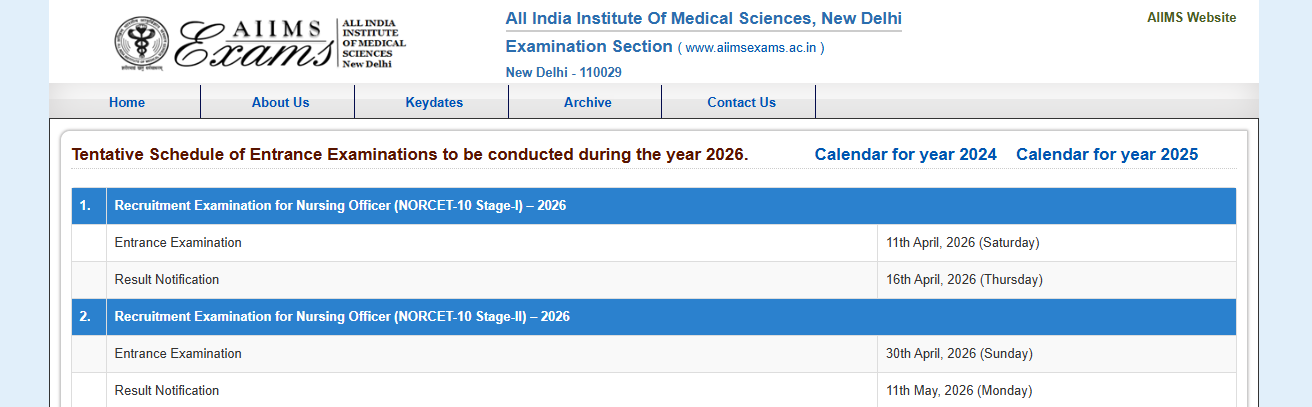Open the Contact Us page

(741, 102)
